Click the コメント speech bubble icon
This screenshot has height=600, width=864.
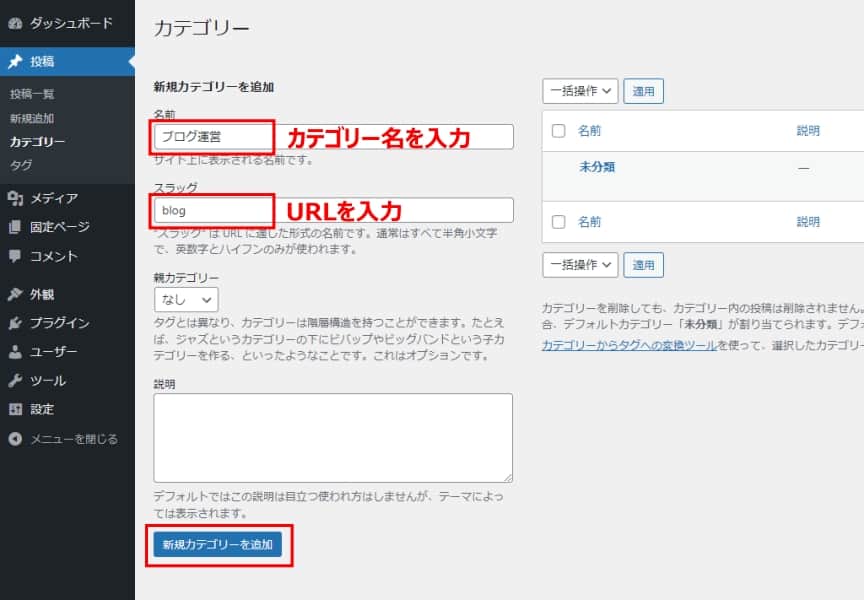click(15, 256)
